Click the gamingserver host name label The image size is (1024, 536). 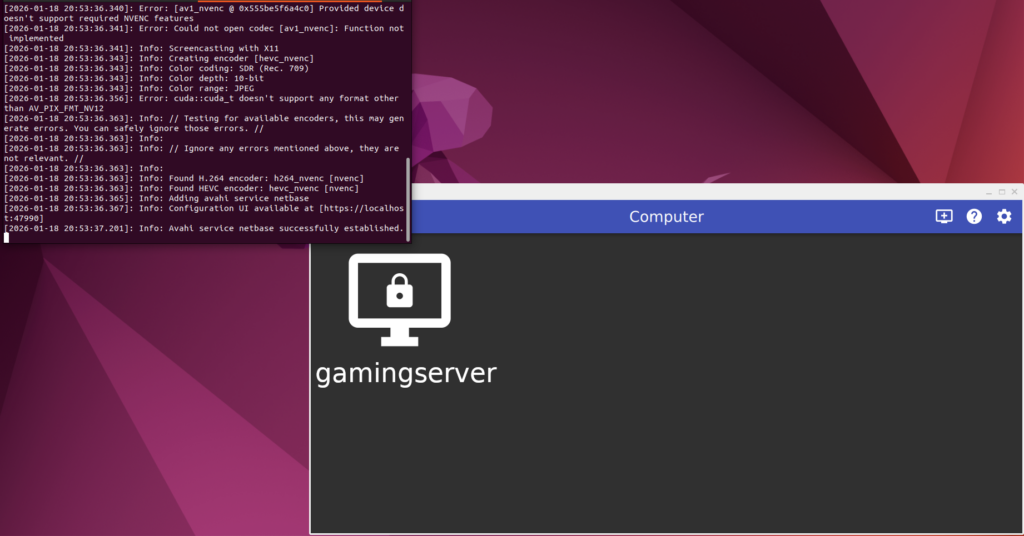click(x=406, y=373)
